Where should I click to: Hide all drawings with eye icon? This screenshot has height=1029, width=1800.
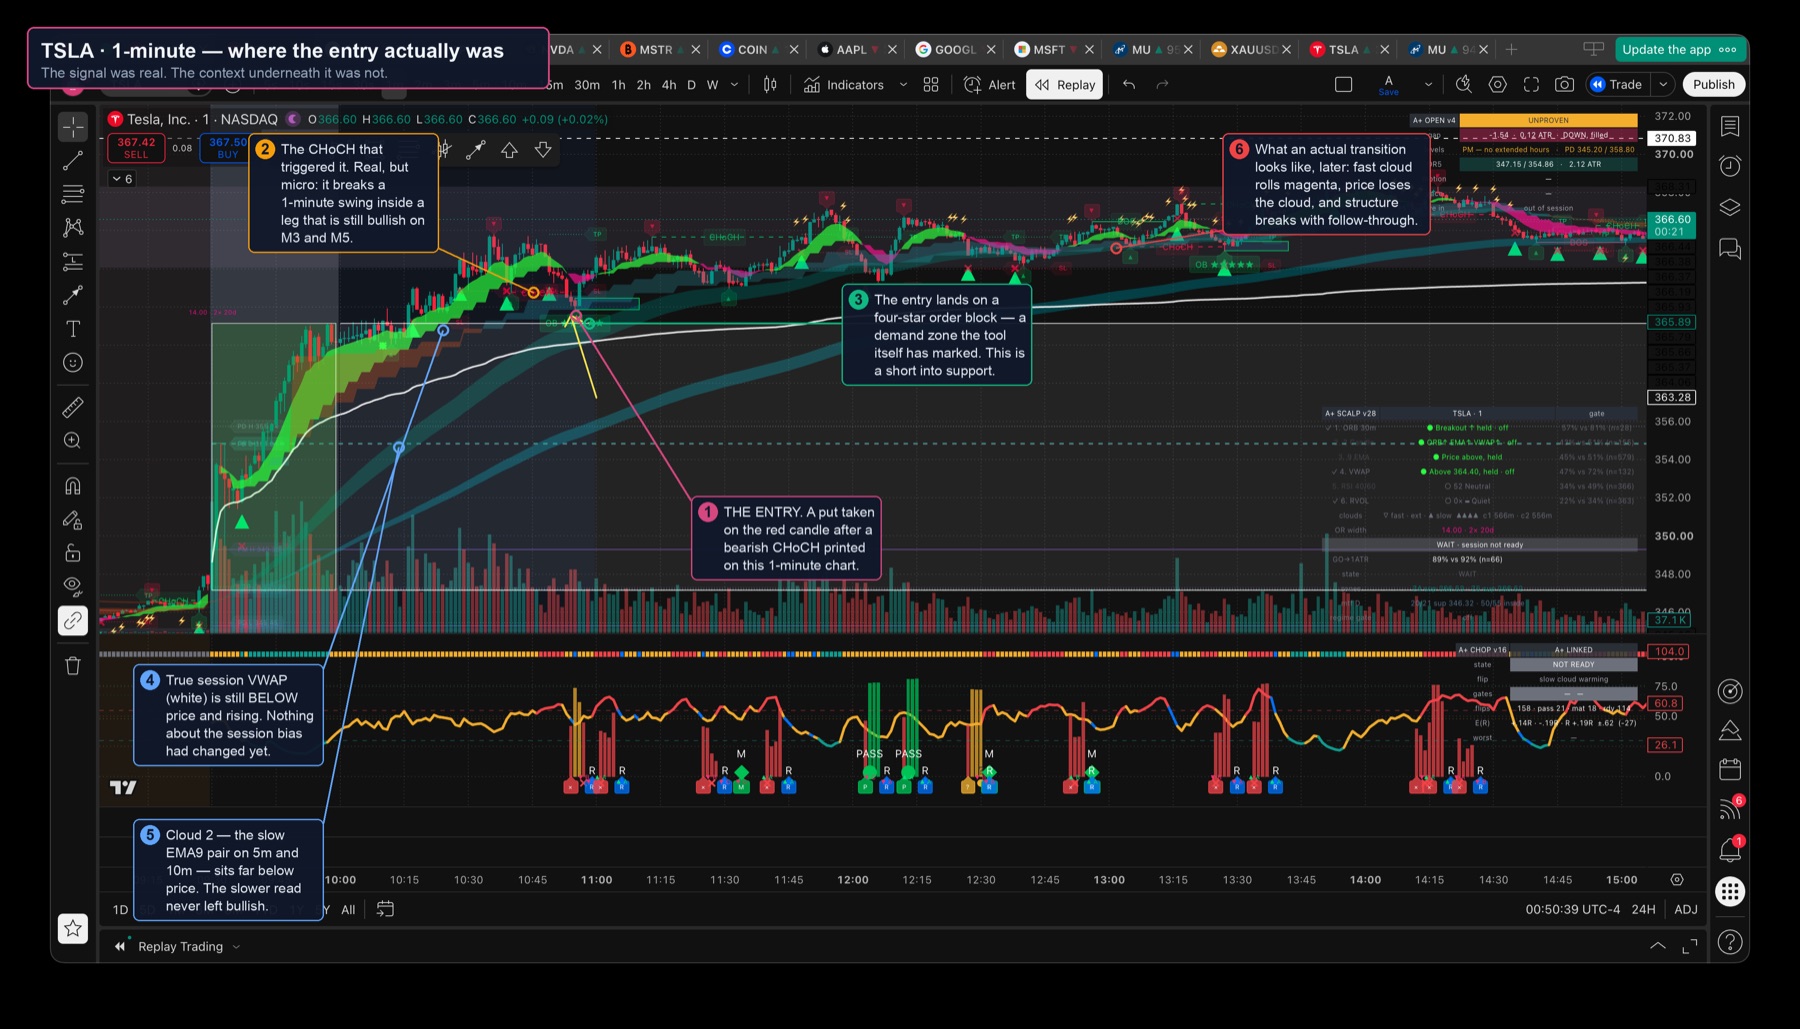(x=73, y=586)
